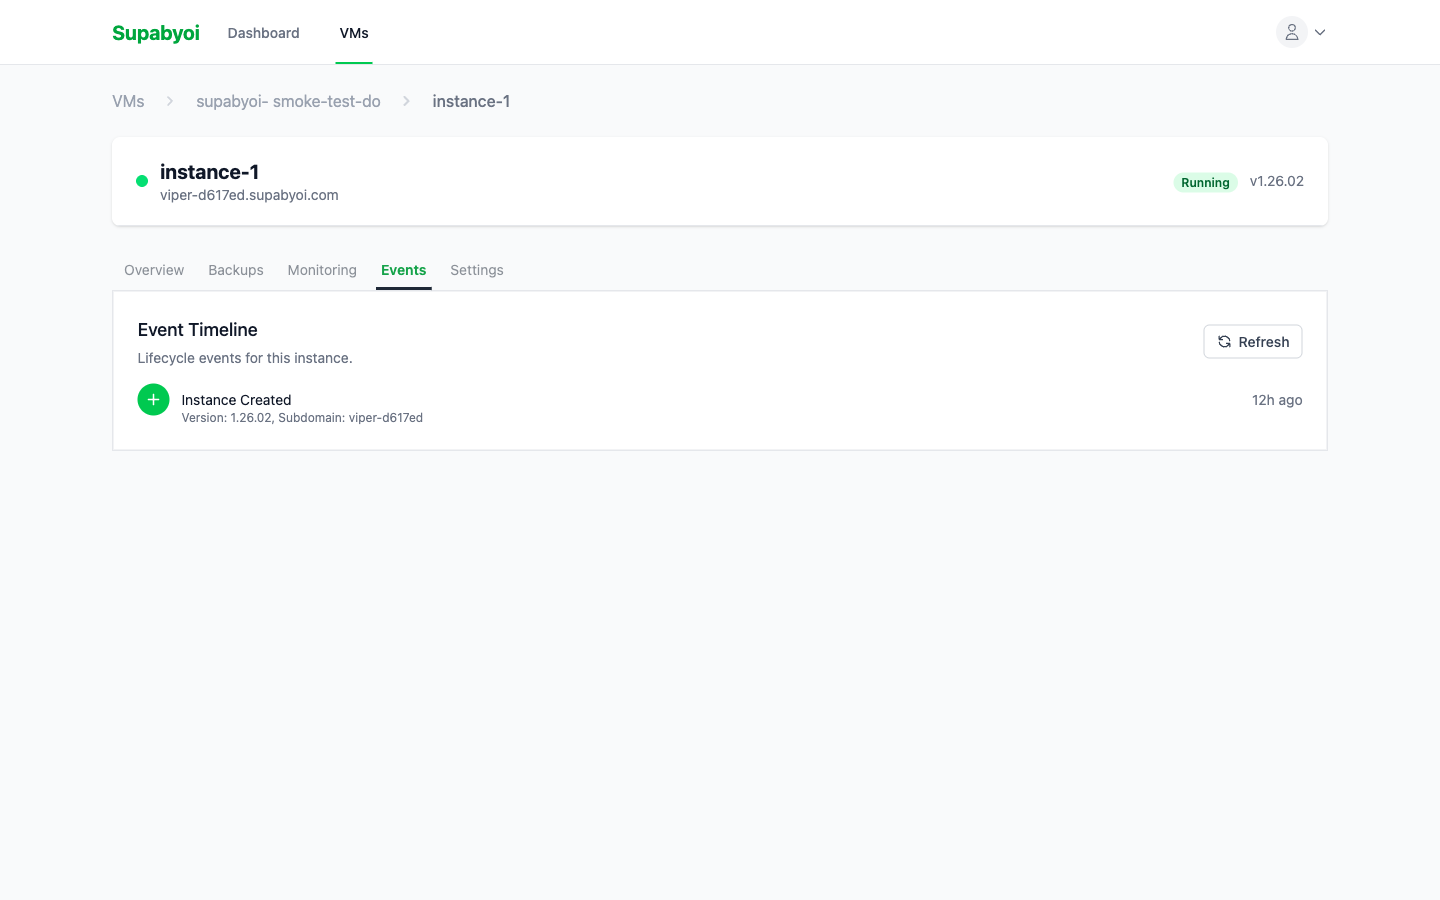Open the supabyoi- smoke-test-do breadcrumb
Viewport: 1440px width, 900px height.
click(x=288, y=101)
